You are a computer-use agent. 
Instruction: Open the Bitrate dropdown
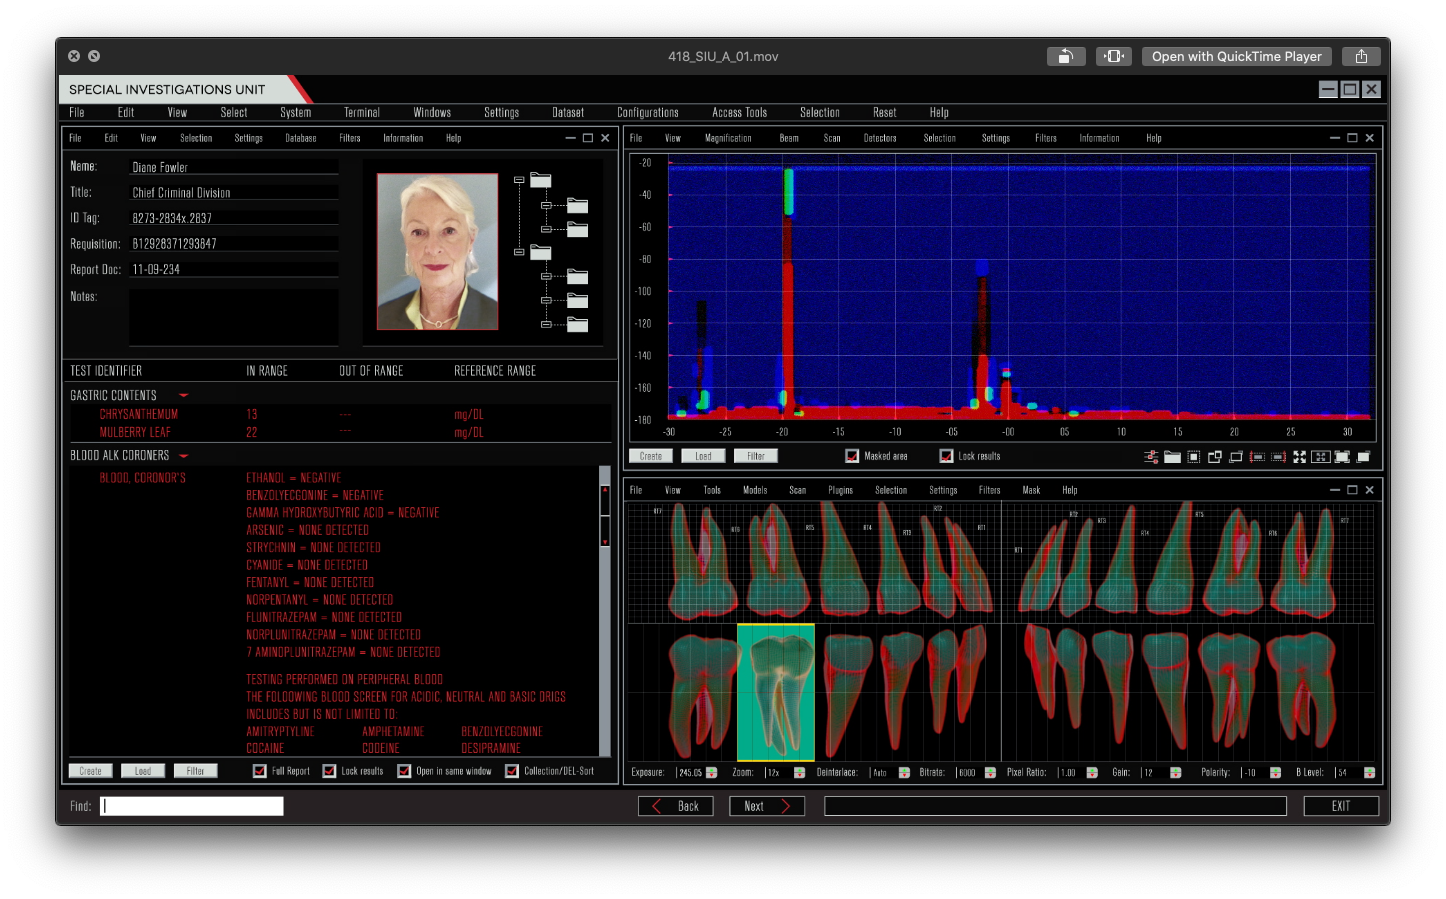(990, 773)
